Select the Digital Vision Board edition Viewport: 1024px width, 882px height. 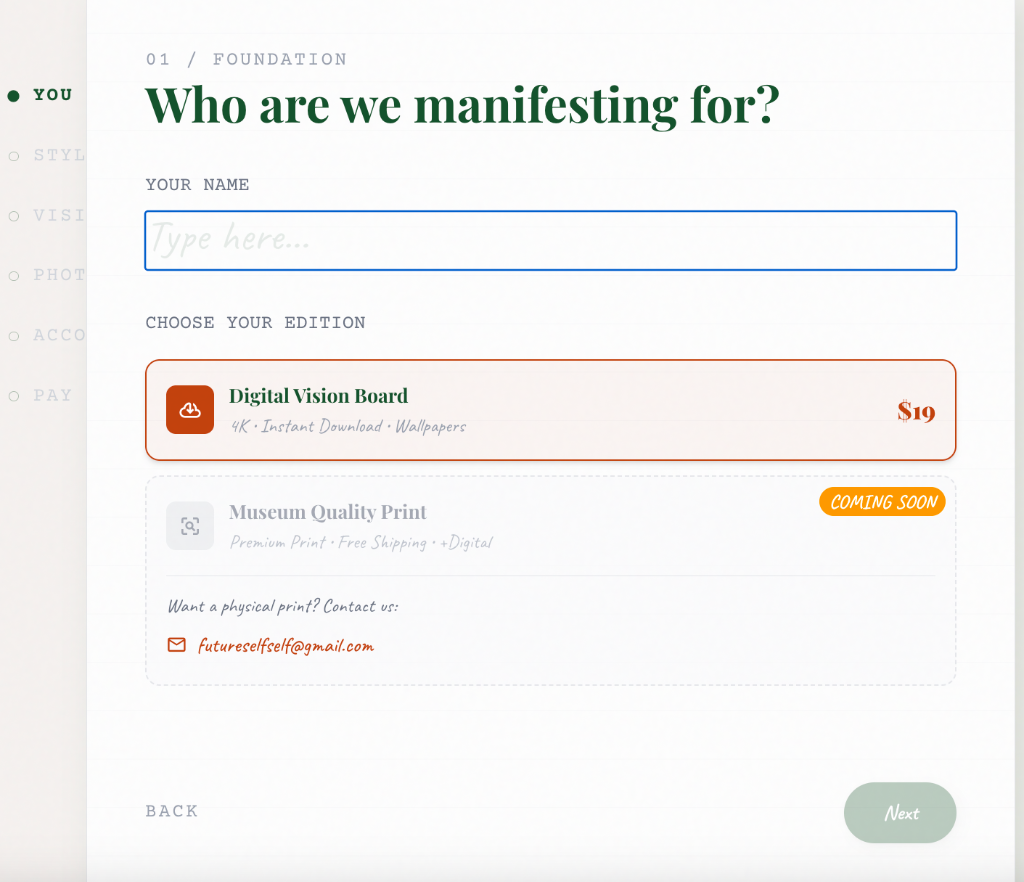point(550,410)
